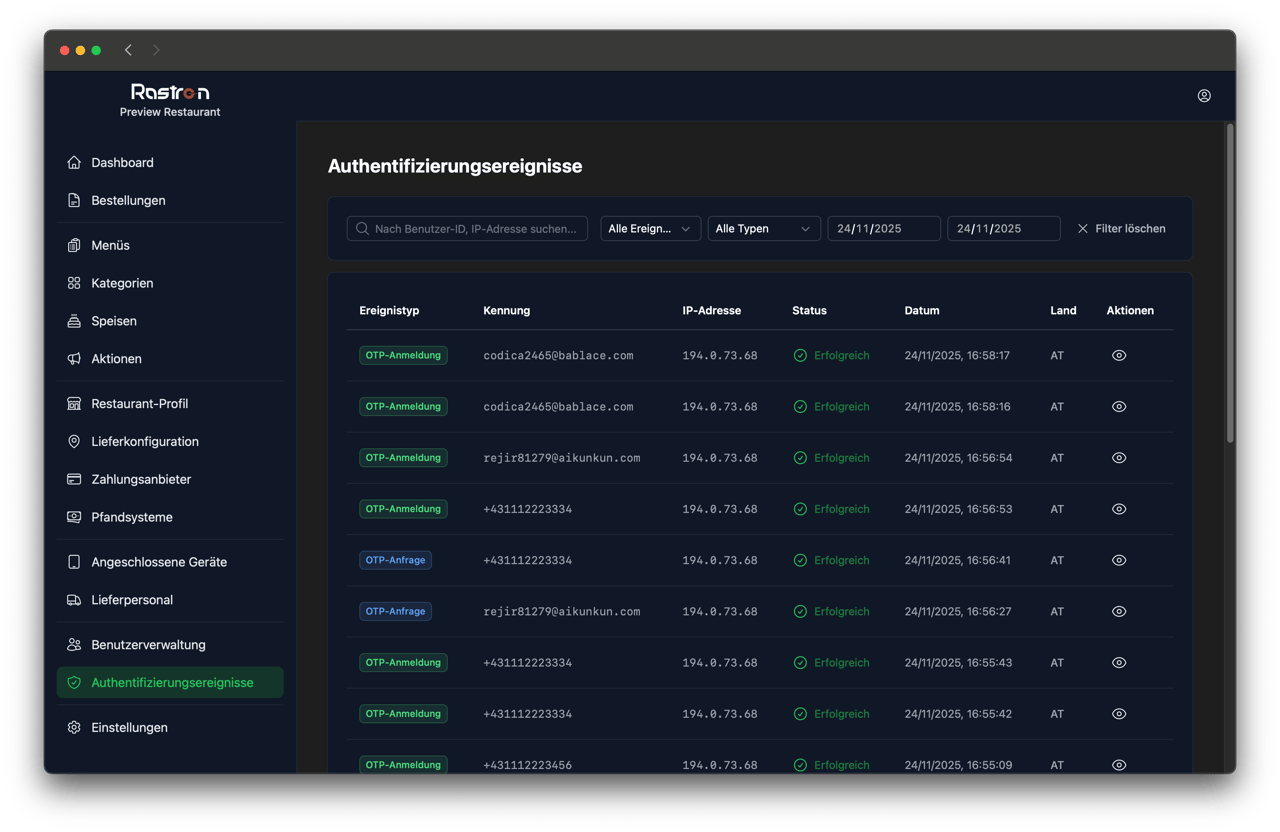
Task: Click the Lieferkonfiguration location pin icon
Action: [x=74, y=442]
